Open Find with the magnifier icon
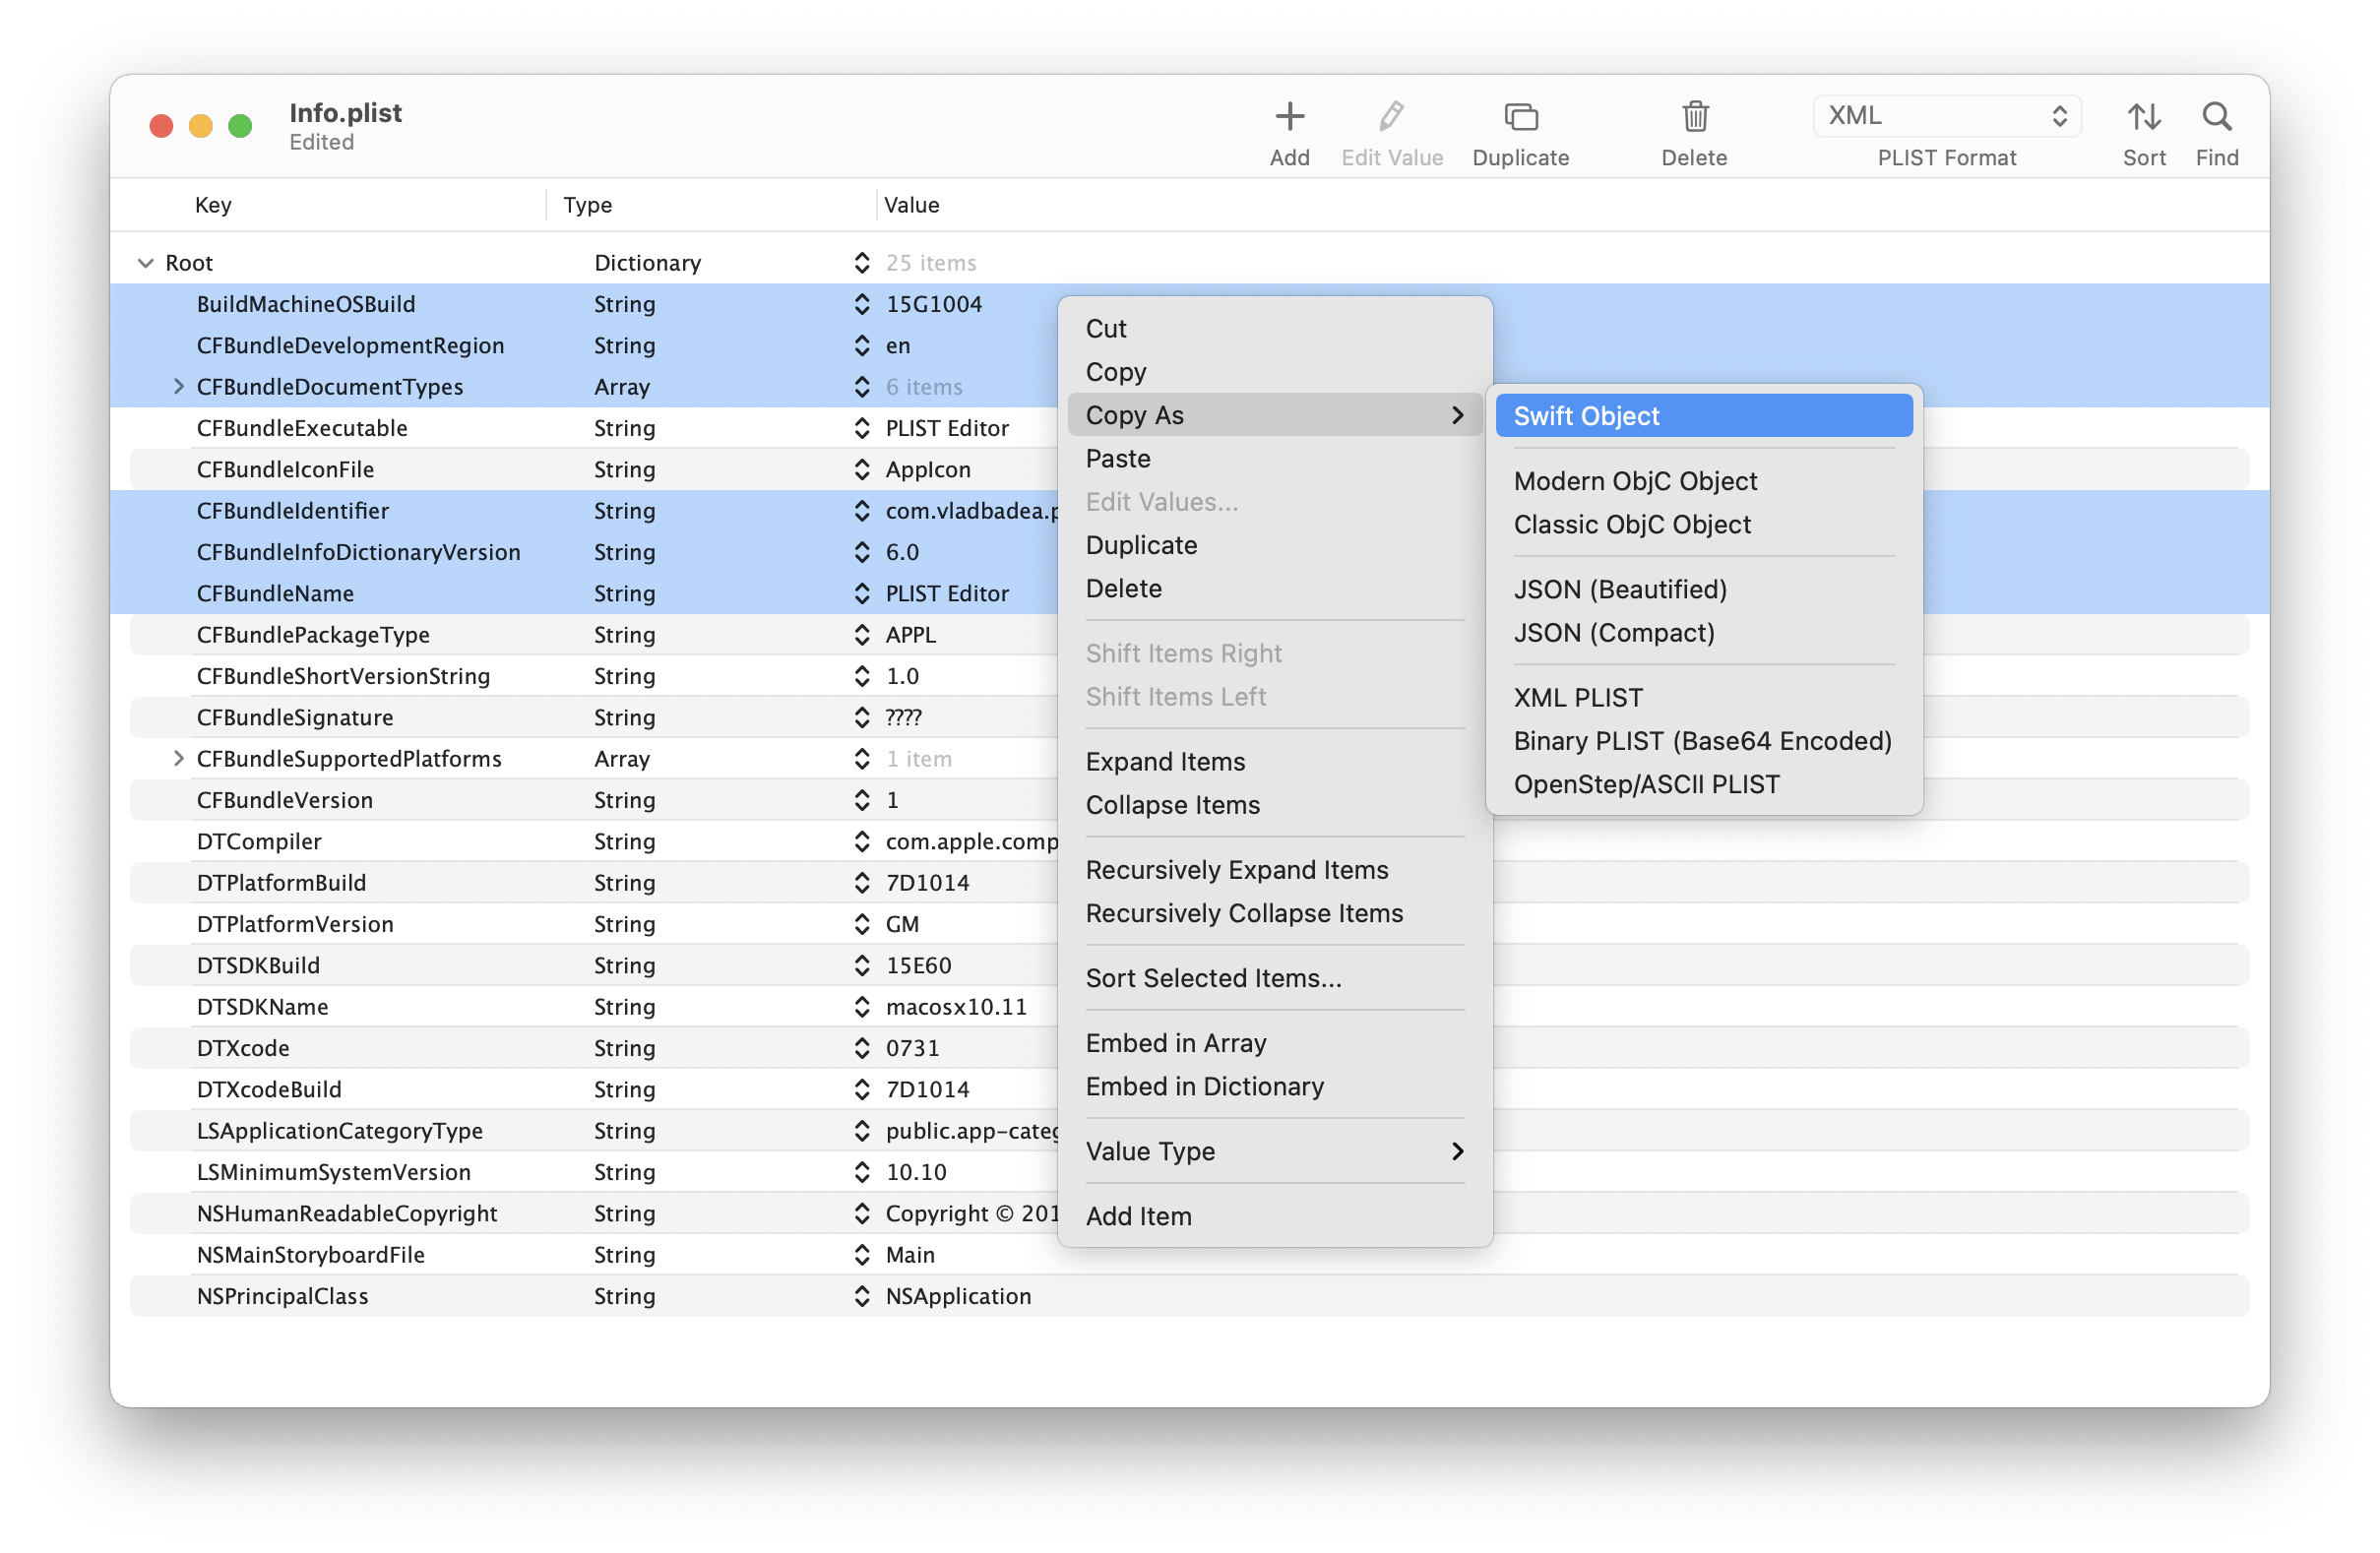This screenshot has width=2380, height=1553. click(x=2216, y=117)
